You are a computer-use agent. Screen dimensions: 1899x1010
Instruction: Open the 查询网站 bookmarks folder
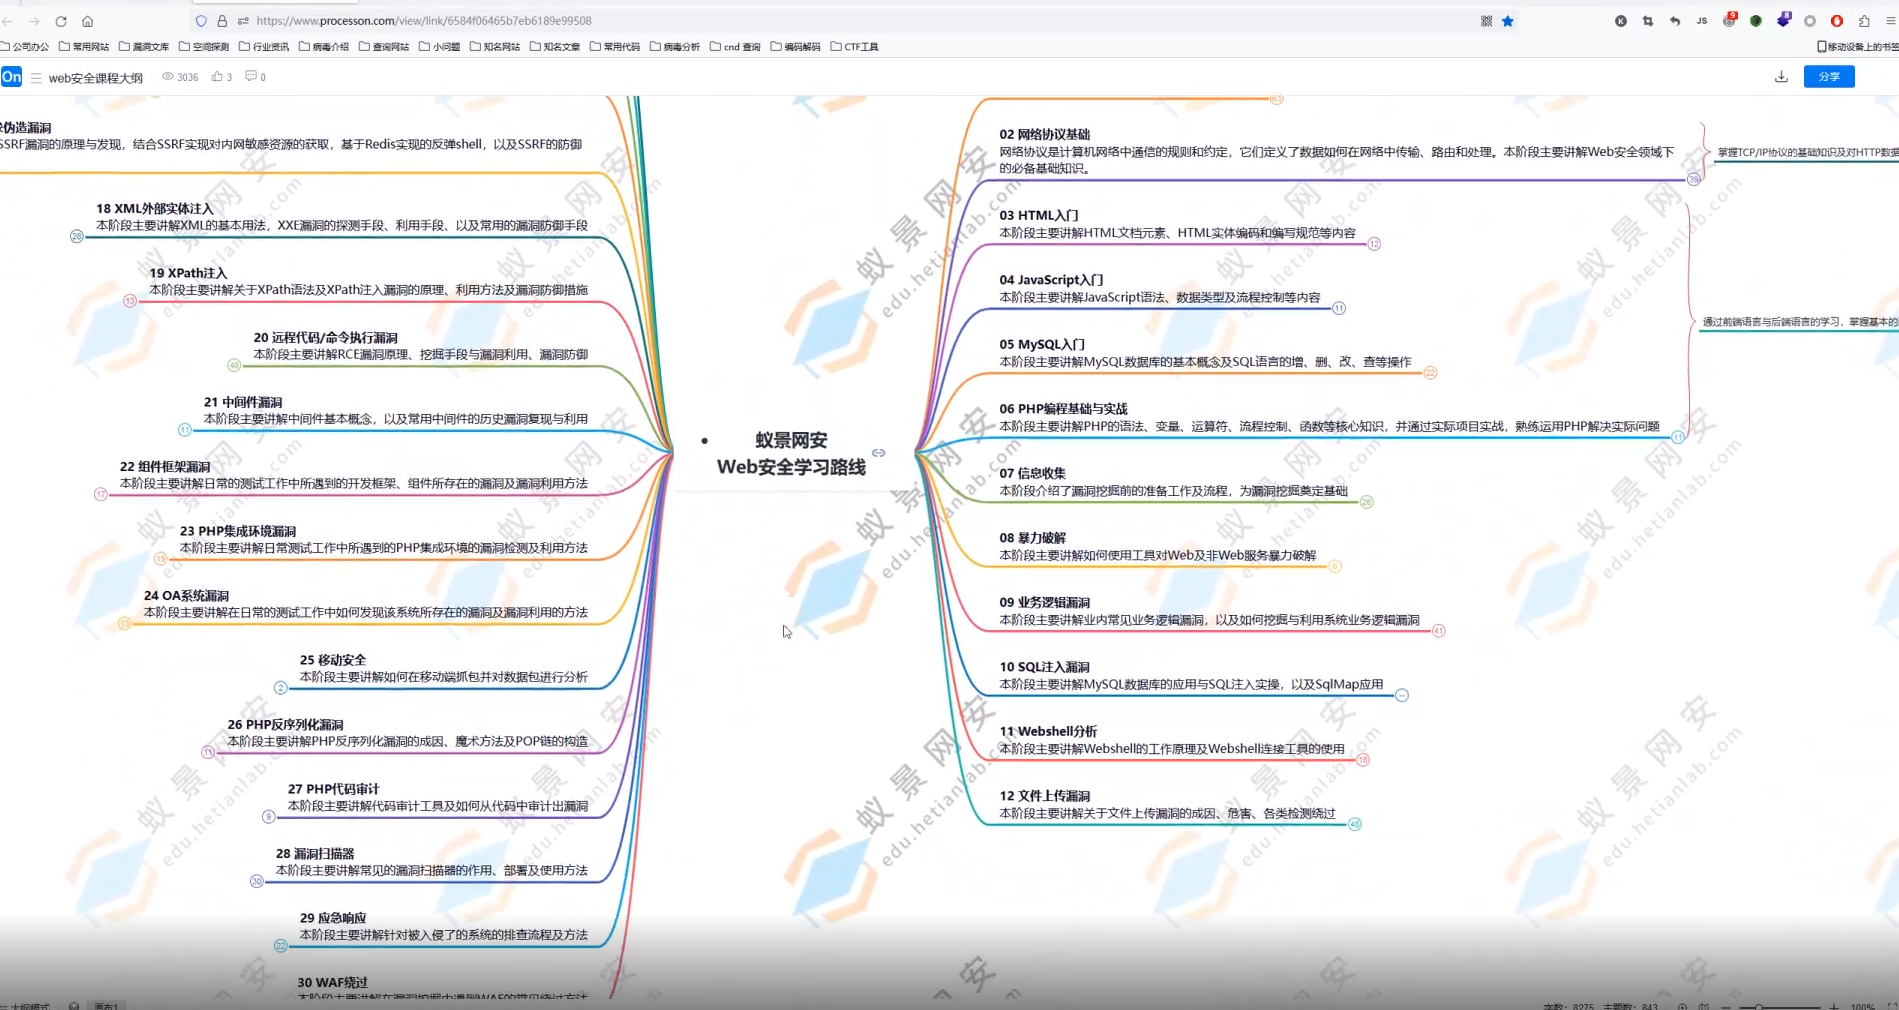tap(384, 47)
